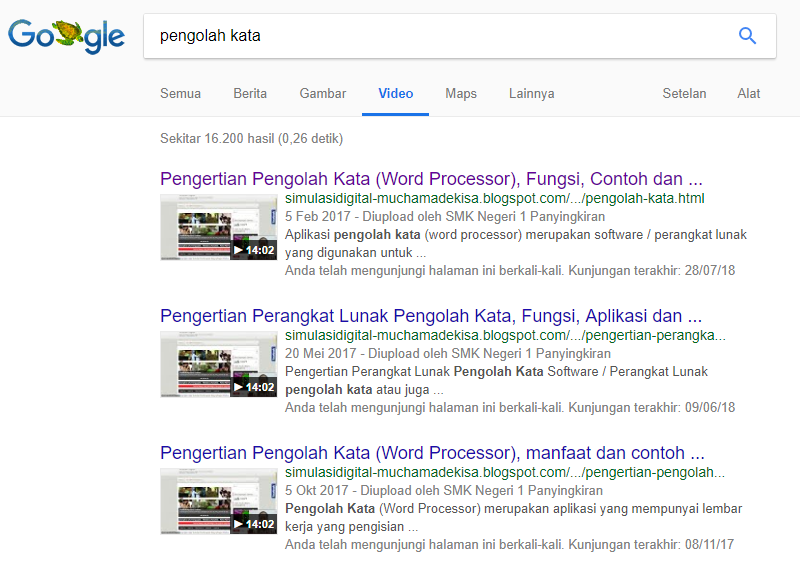Click text 'Kunjungan terakhir: 08/11/17'
This screenshot has height=568, width=800.
click(651, 545)
